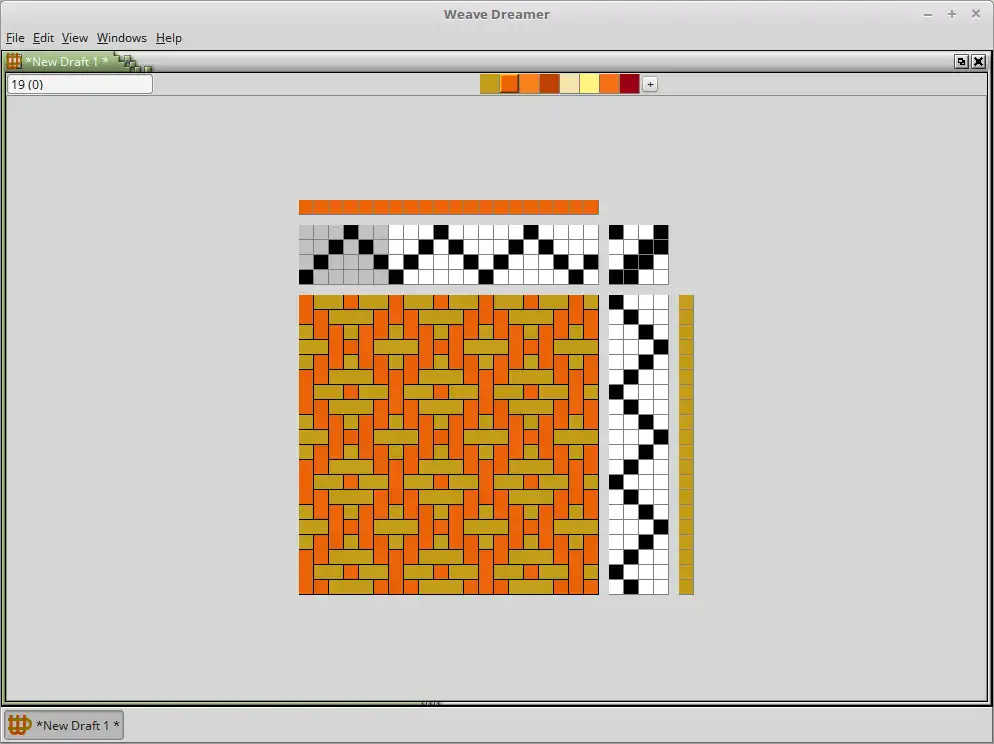The height and width of the screenshot is (744, 994).
Task: Open the Windows menu
Action: click(122, 38)
